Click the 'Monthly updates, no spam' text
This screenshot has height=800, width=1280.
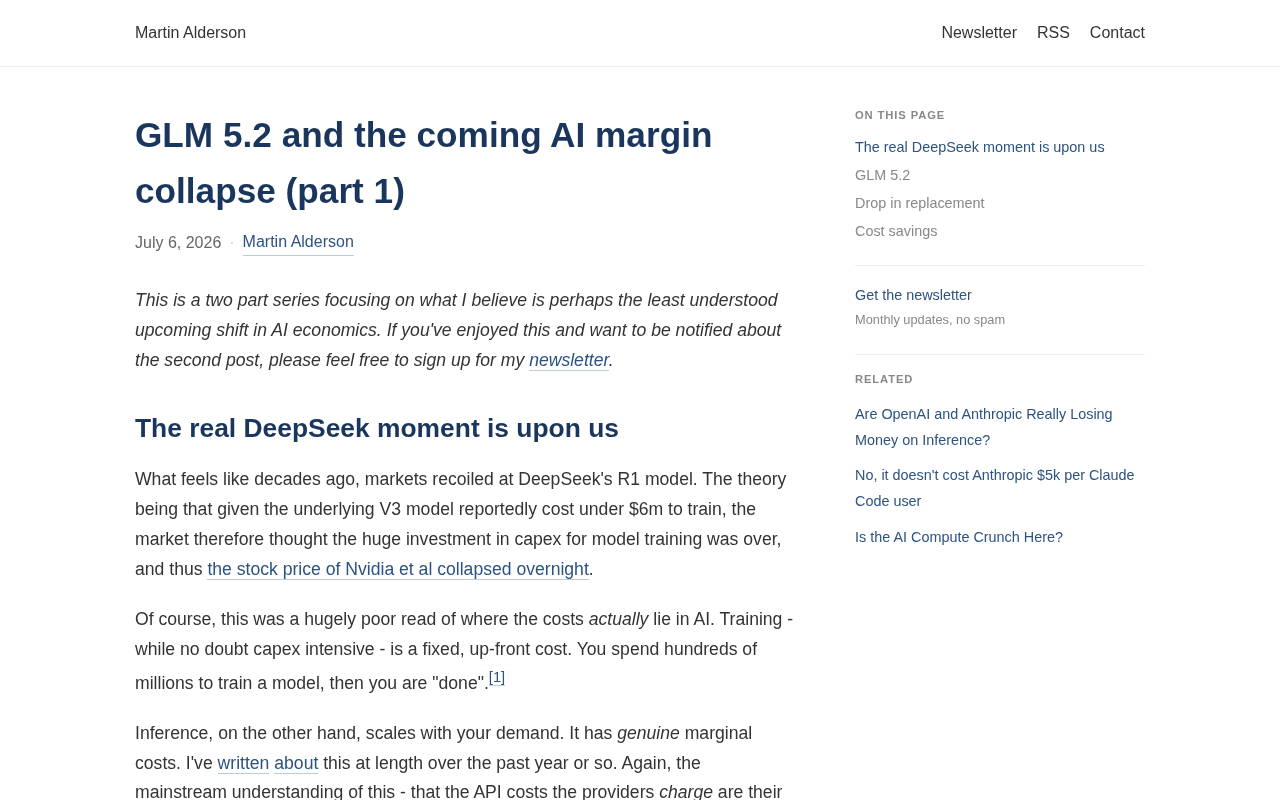(930, 320)
